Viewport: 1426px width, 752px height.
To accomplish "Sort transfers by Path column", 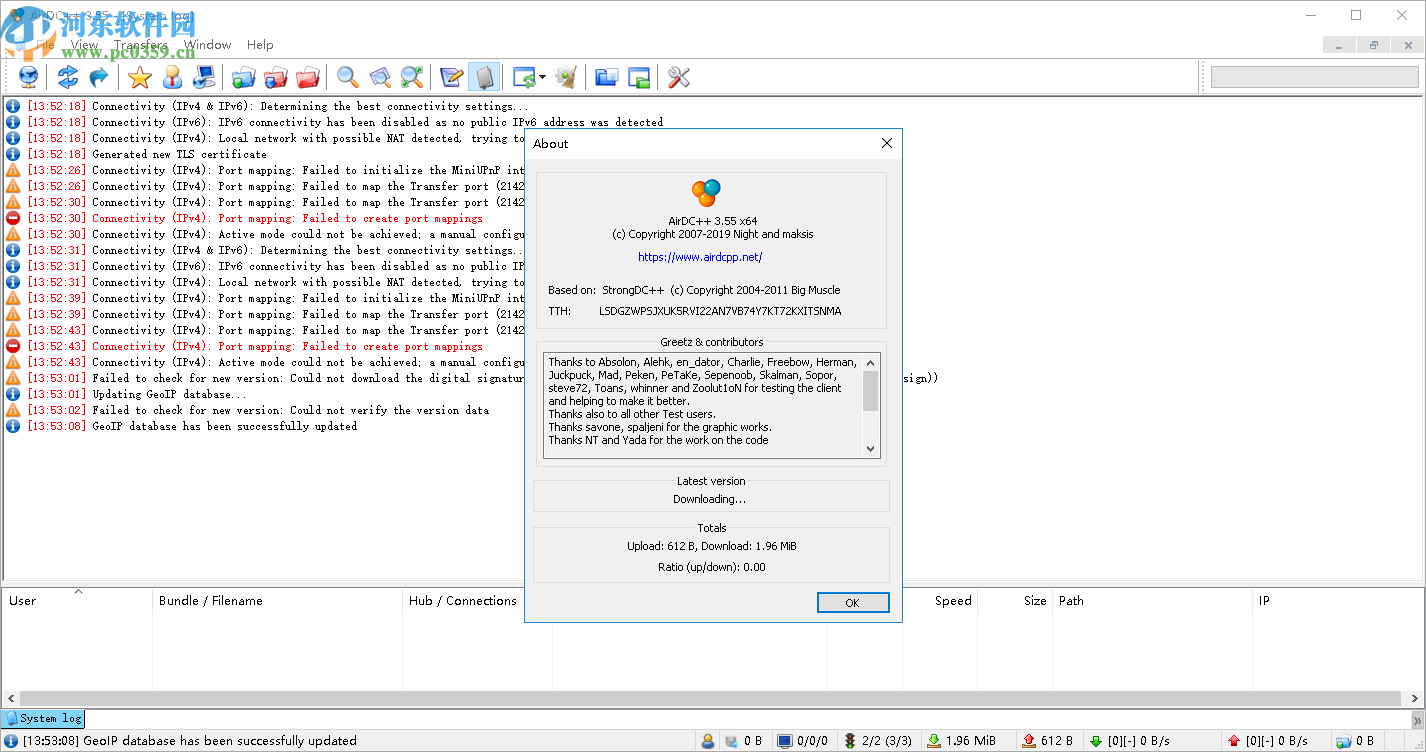I will tap(1152, 601).
